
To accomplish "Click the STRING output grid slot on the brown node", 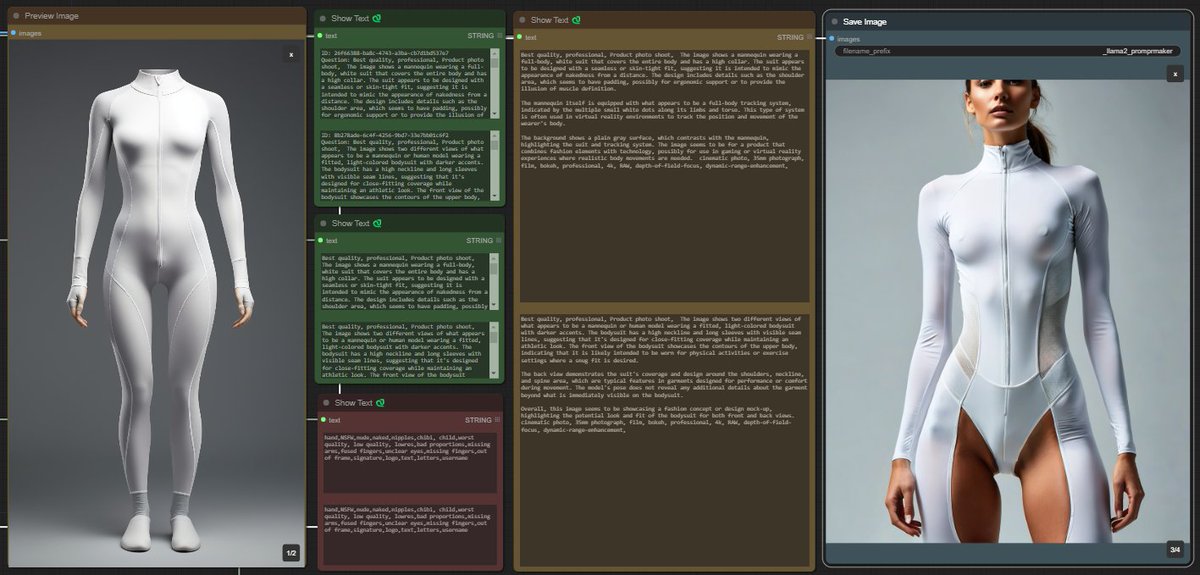I will [810, 36].
